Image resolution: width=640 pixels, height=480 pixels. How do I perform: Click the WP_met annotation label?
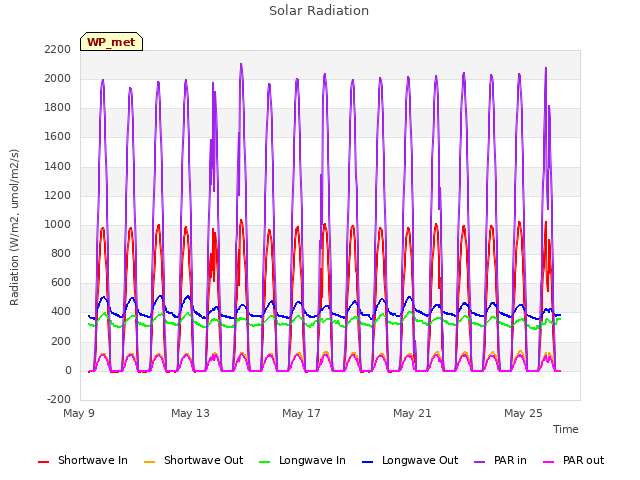click(x=111, y=42)
